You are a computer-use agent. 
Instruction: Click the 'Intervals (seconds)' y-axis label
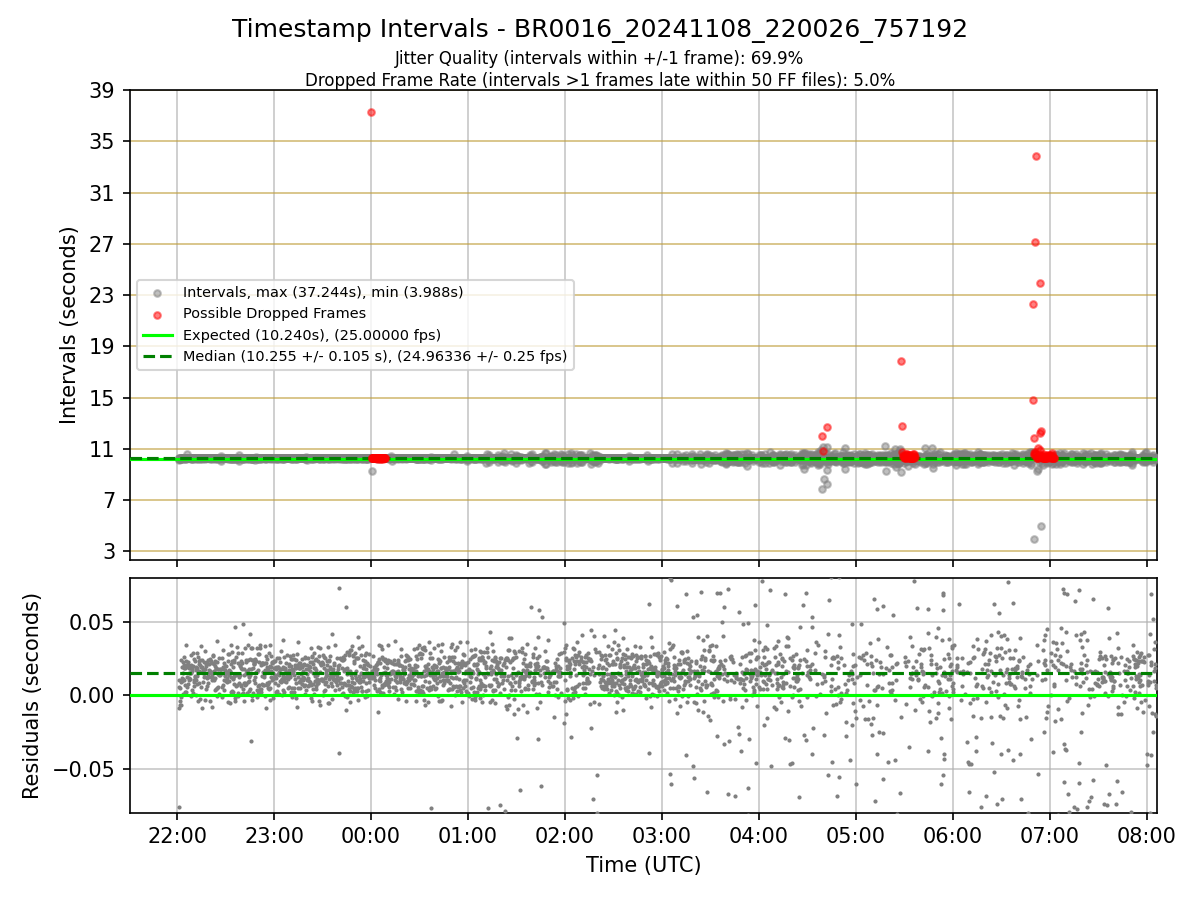(x=68, y=325)
